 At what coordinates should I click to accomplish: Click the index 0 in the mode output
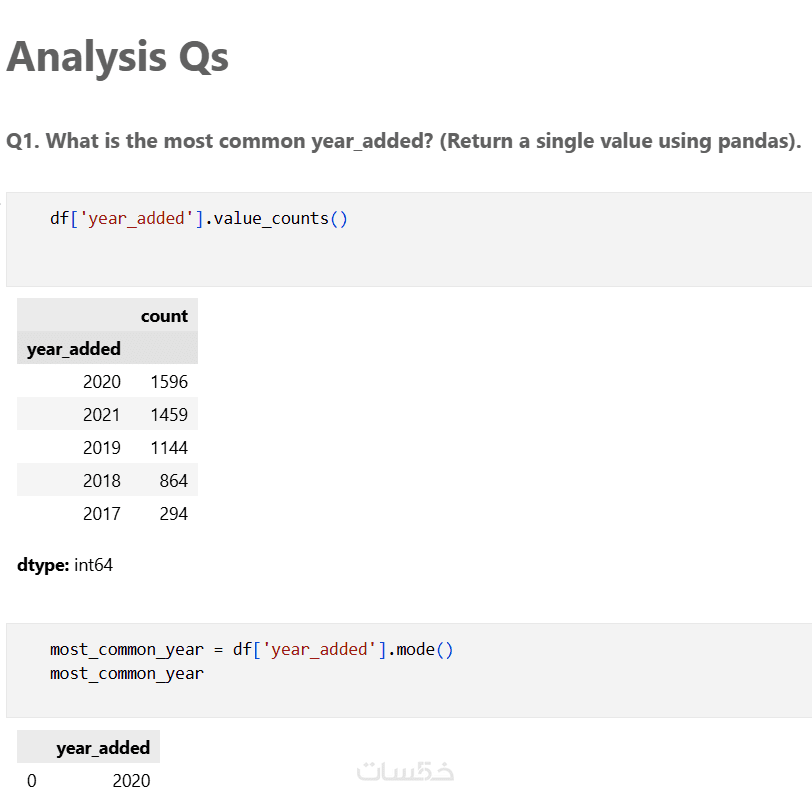pos(32,781)
